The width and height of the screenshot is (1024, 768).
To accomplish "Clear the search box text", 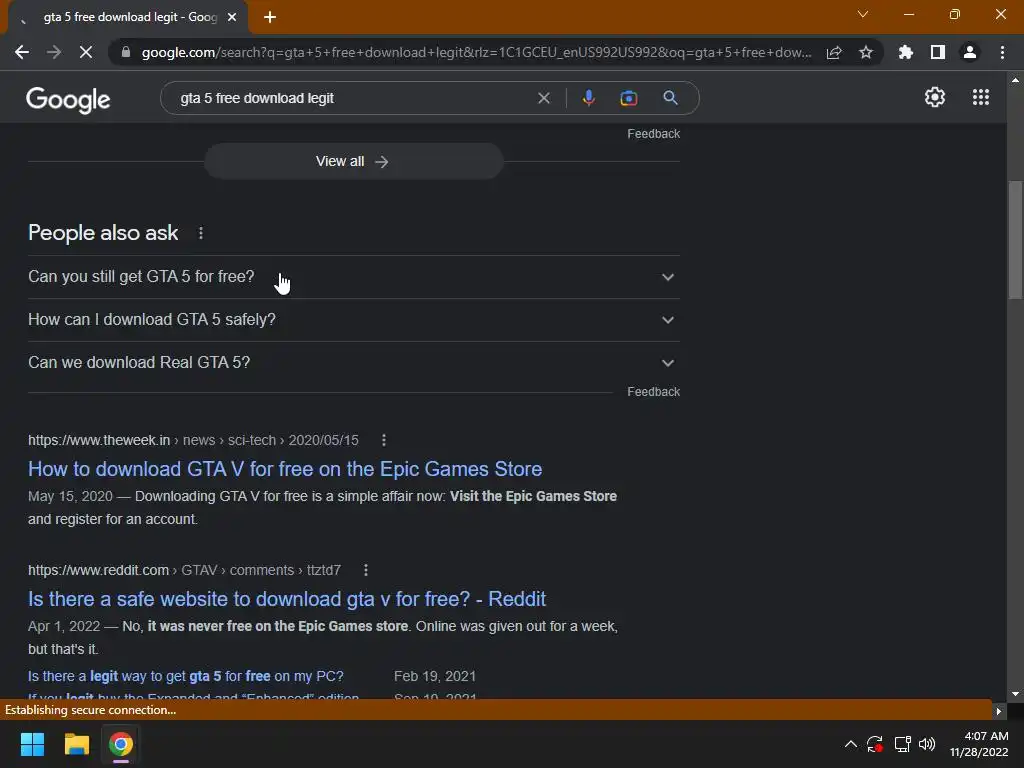I will point(543,98).
